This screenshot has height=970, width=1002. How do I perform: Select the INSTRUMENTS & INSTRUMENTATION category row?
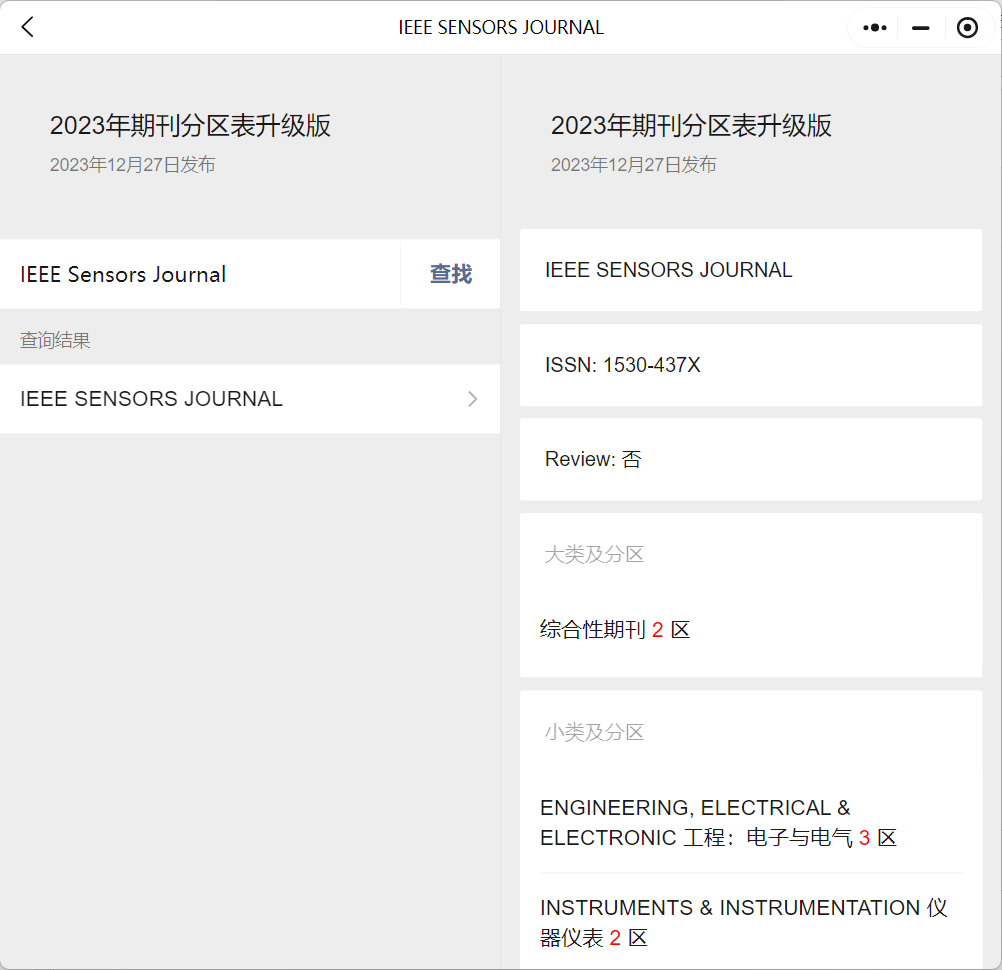pyautogui.click(x=743, y=922)
